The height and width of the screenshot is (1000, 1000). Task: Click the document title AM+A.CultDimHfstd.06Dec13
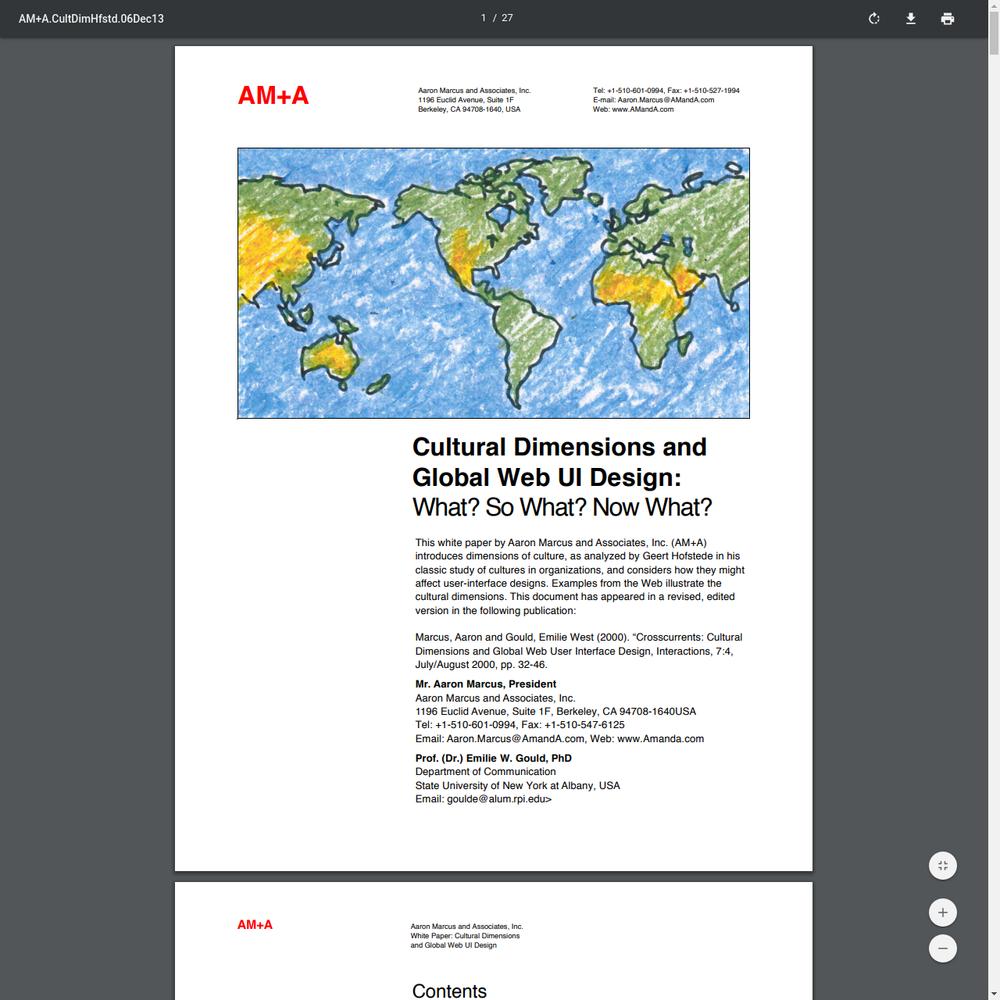91,18
